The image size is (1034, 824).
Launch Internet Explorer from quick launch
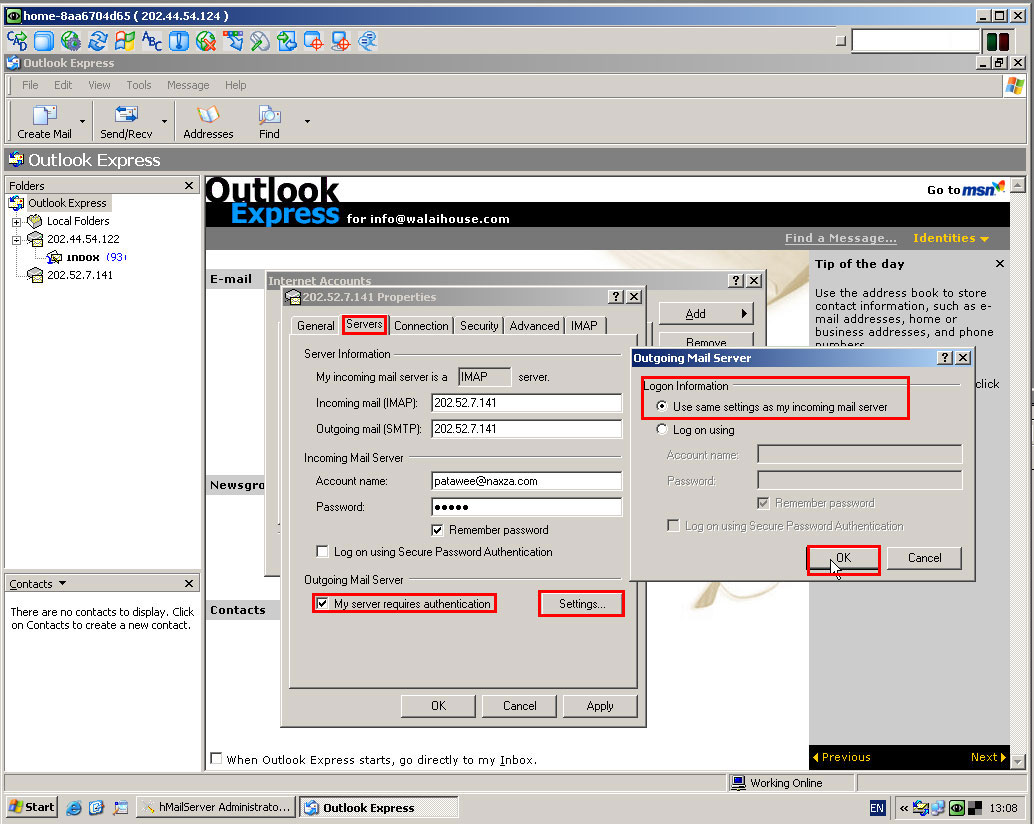(74, 808)
